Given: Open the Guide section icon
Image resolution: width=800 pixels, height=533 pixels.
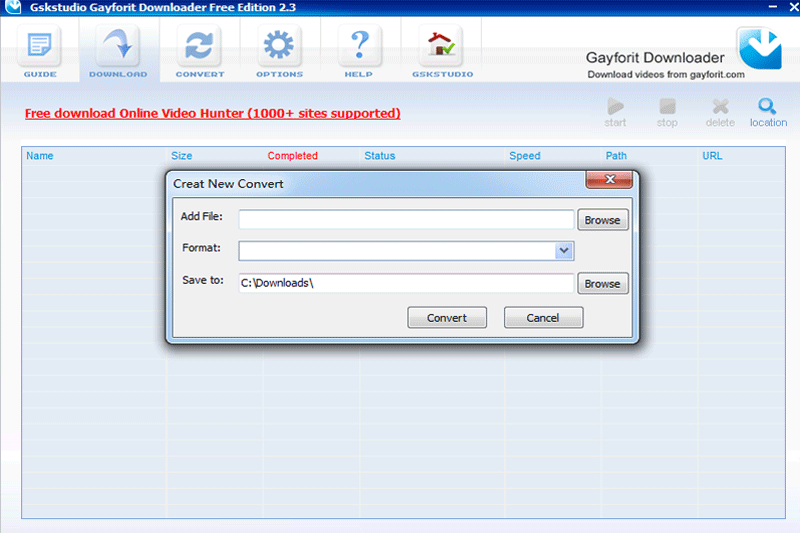Looking at the screenshot, I should (x=39, y=46).
